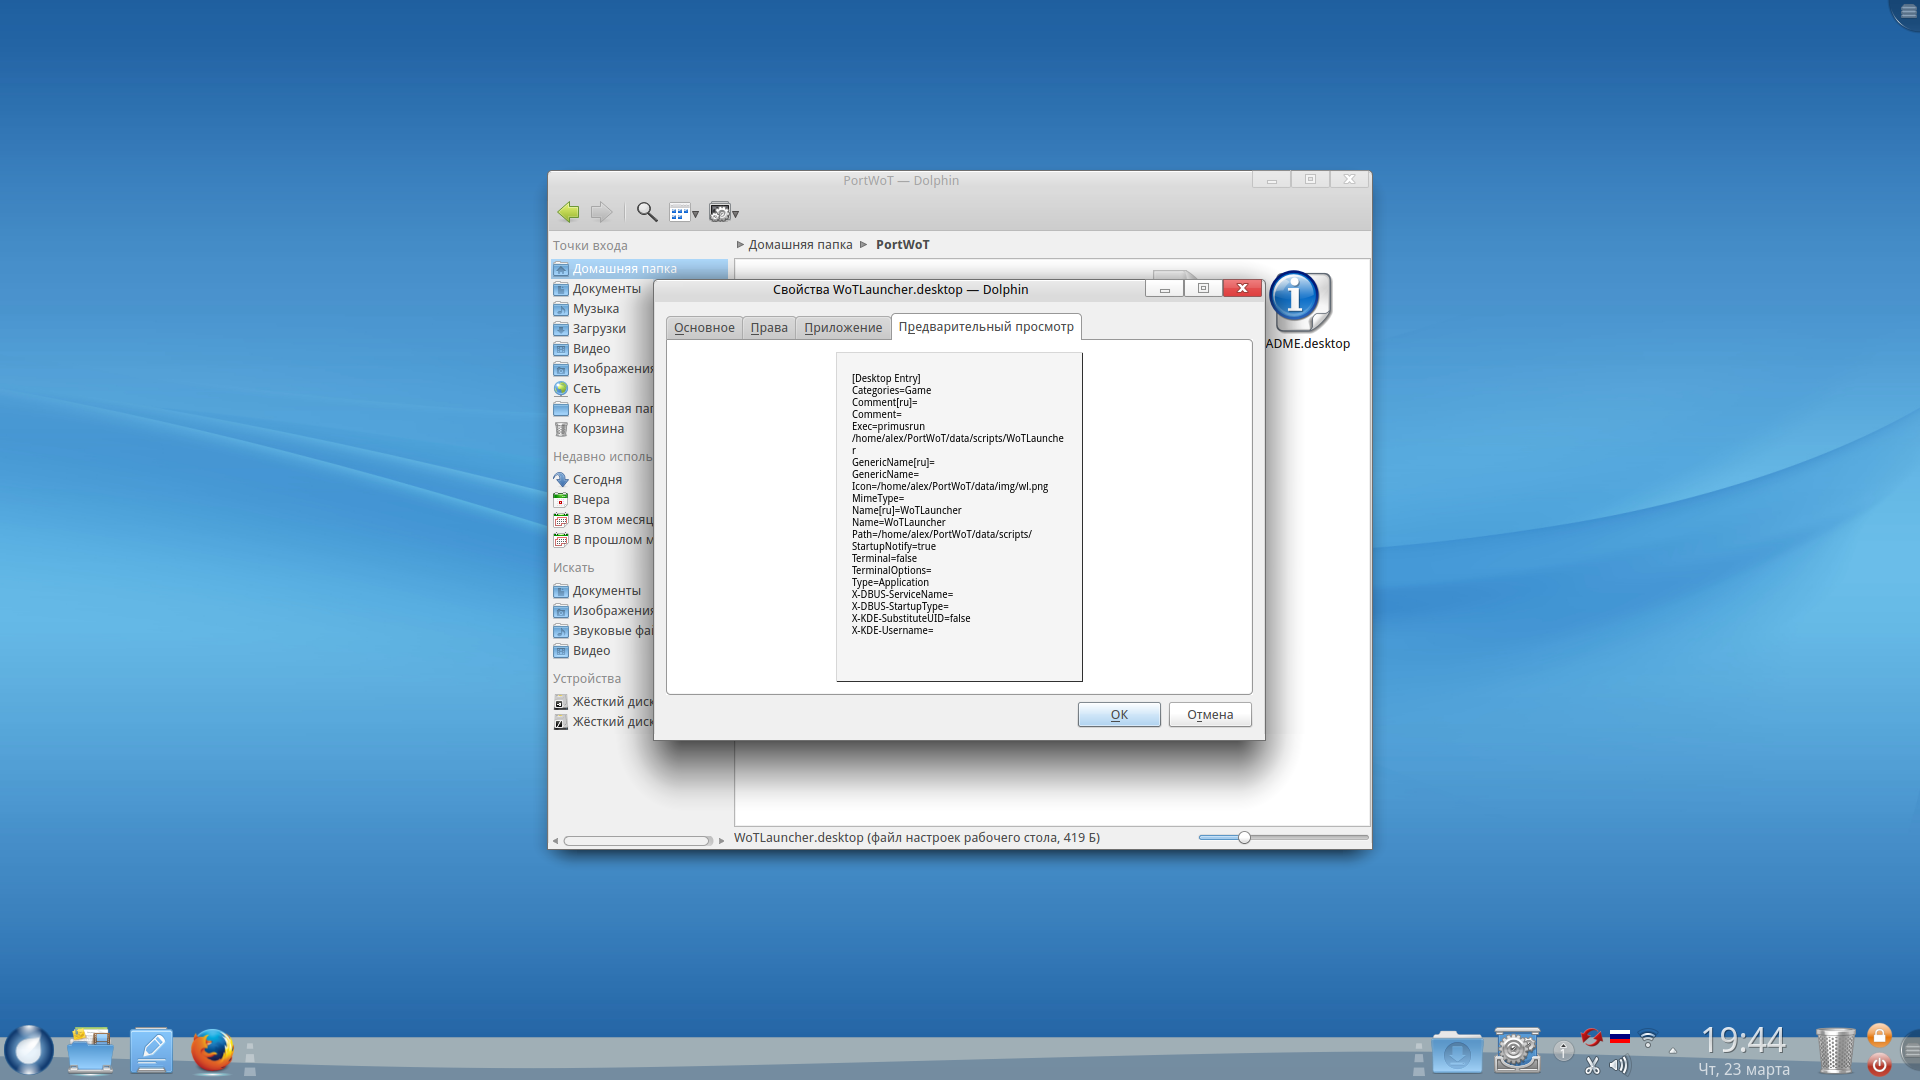Open the Приложение tab
The height and width of the screenshot is (1080, 1920).
843,328
